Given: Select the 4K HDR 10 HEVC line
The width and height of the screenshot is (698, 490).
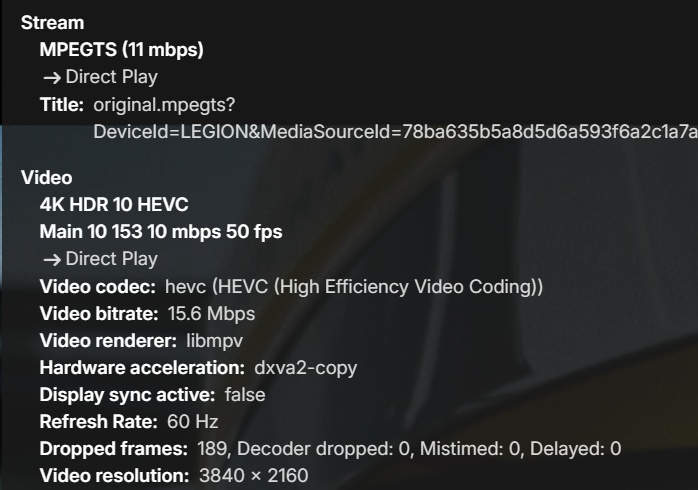Looking at the screenshot, I should pos(114,205).
